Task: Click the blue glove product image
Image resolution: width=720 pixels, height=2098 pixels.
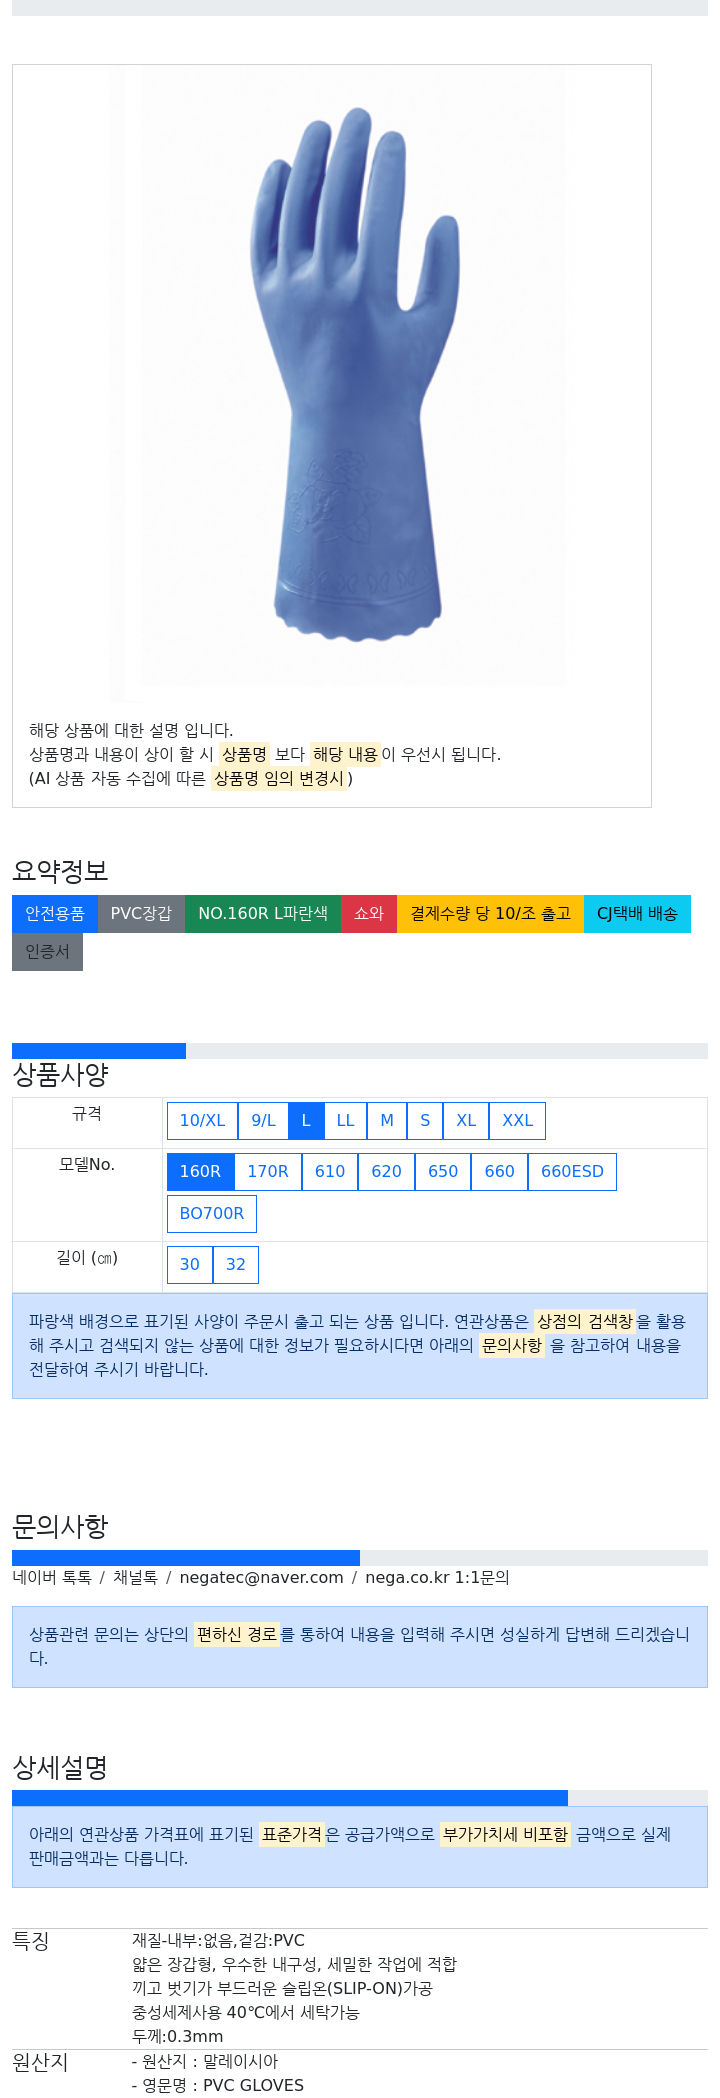Action: click(x=337, y=385)
